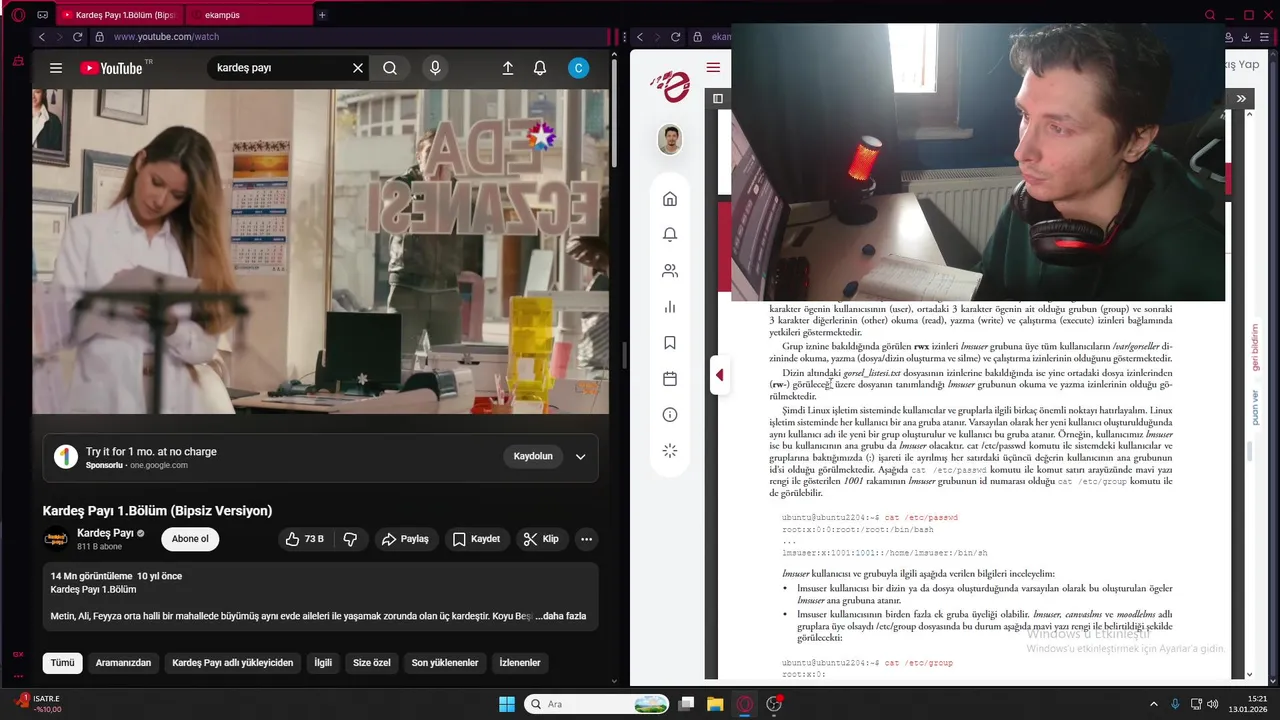Open ekampüs bookmark sidebar icon
This screenshot has height=720, width=1280.
[670, 343]
